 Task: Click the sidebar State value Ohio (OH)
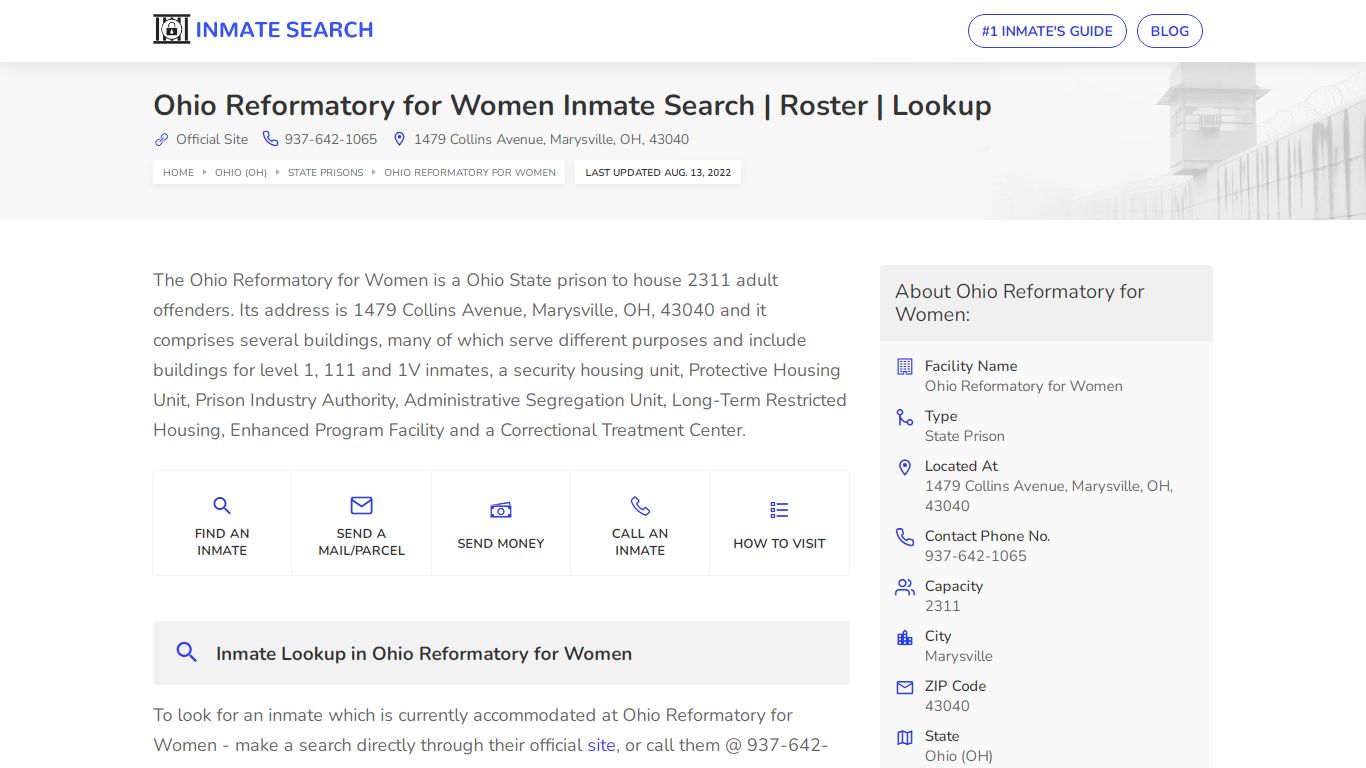[959, 756]
